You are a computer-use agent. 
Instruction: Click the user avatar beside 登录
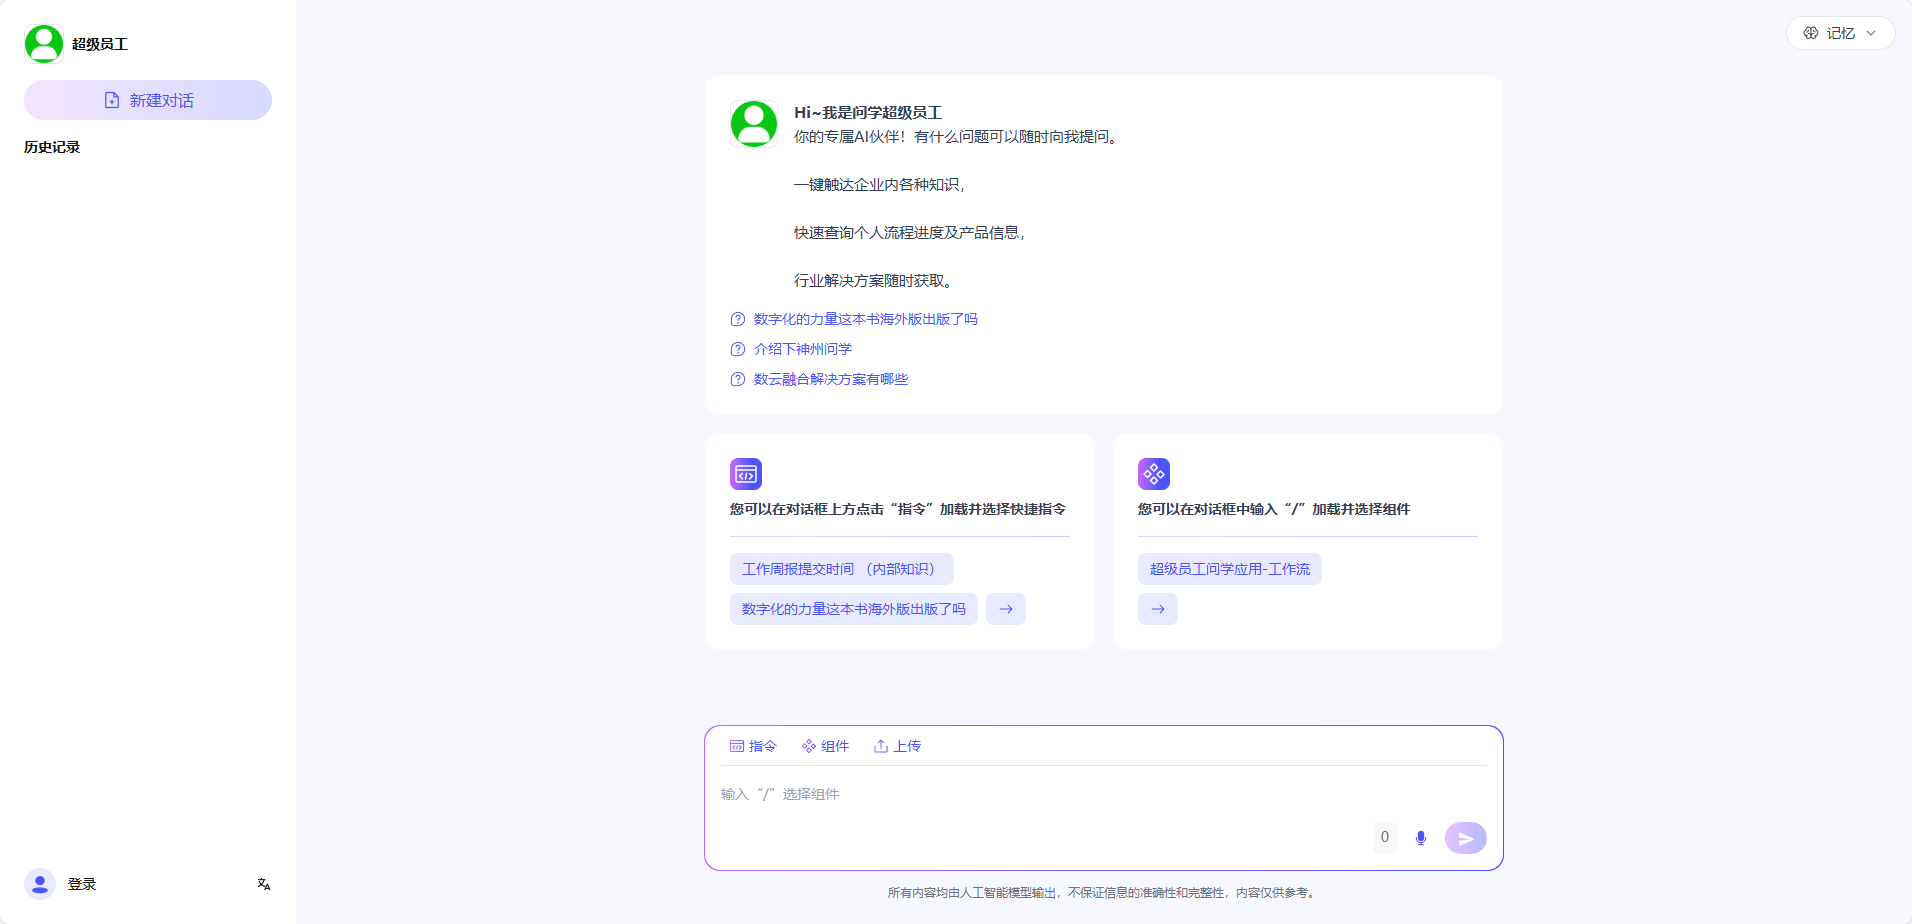point(40,884)
